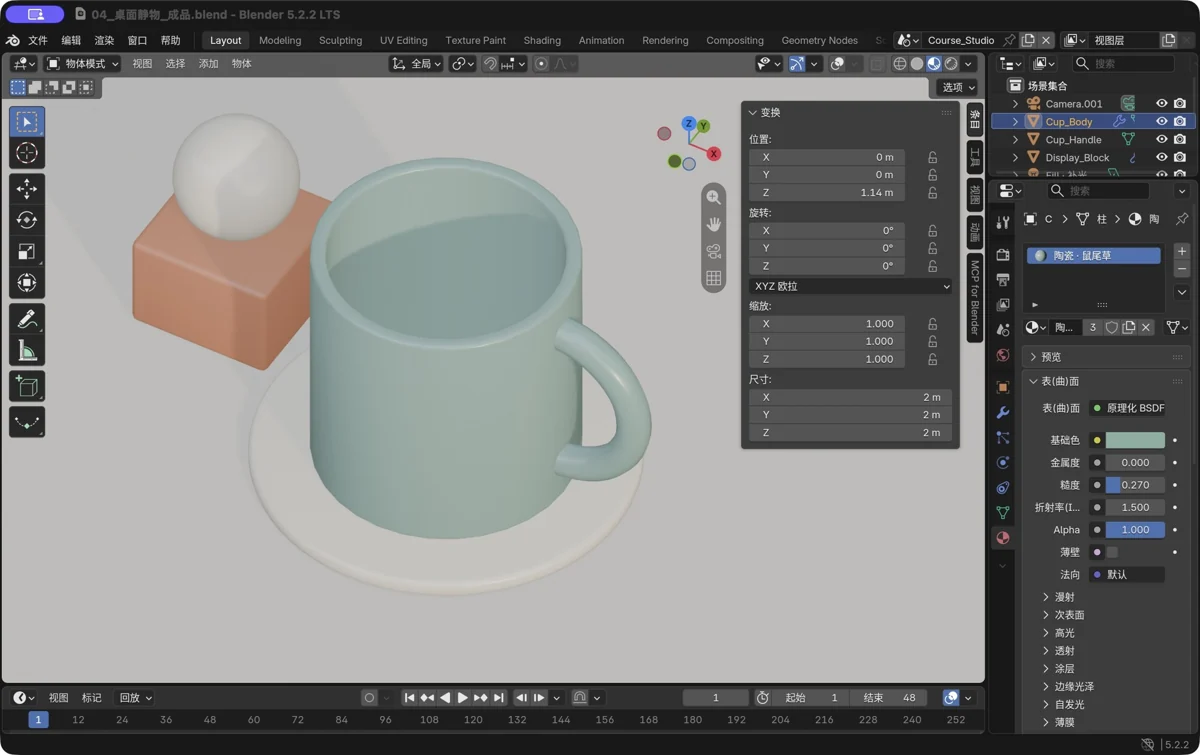Image resolution: width=1200 pixels, height=755 pixels.
Task: Hide Camera.001 using its eye icon
Action: 1161,104
